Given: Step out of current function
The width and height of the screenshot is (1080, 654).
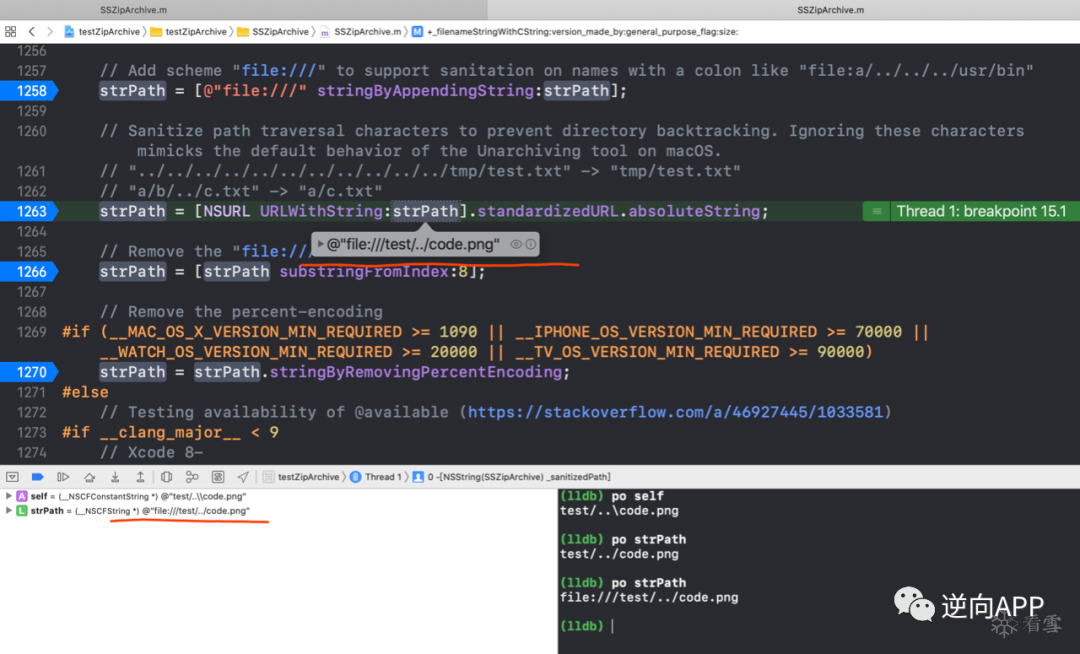Looking at the screenshot, I should point(140,476).
